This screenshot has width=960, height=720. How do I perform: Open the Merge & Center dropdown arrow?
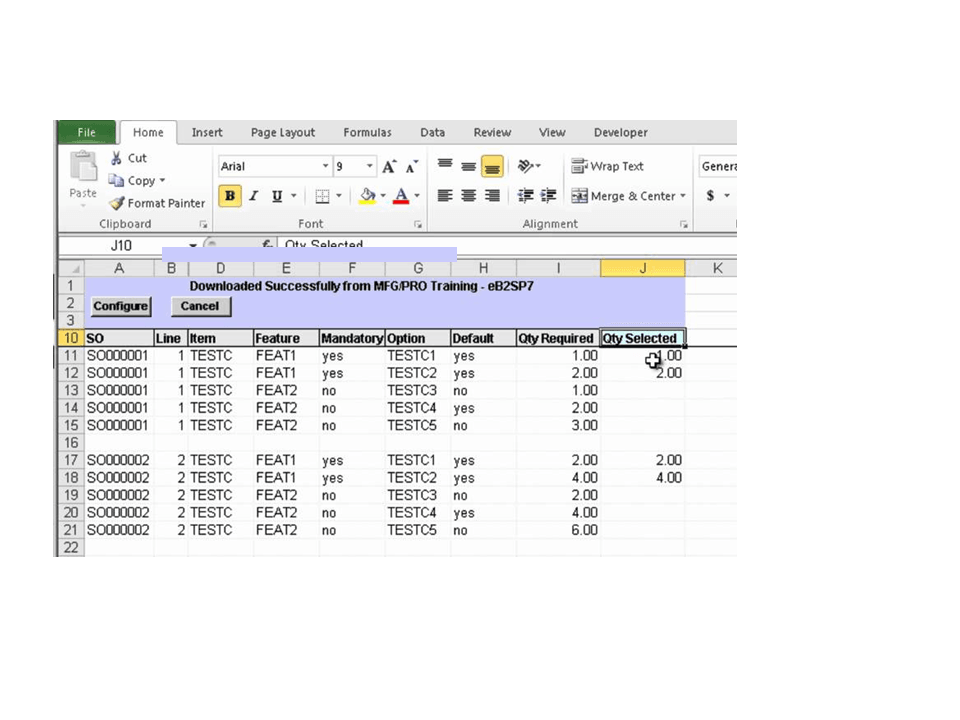[683, 196]
